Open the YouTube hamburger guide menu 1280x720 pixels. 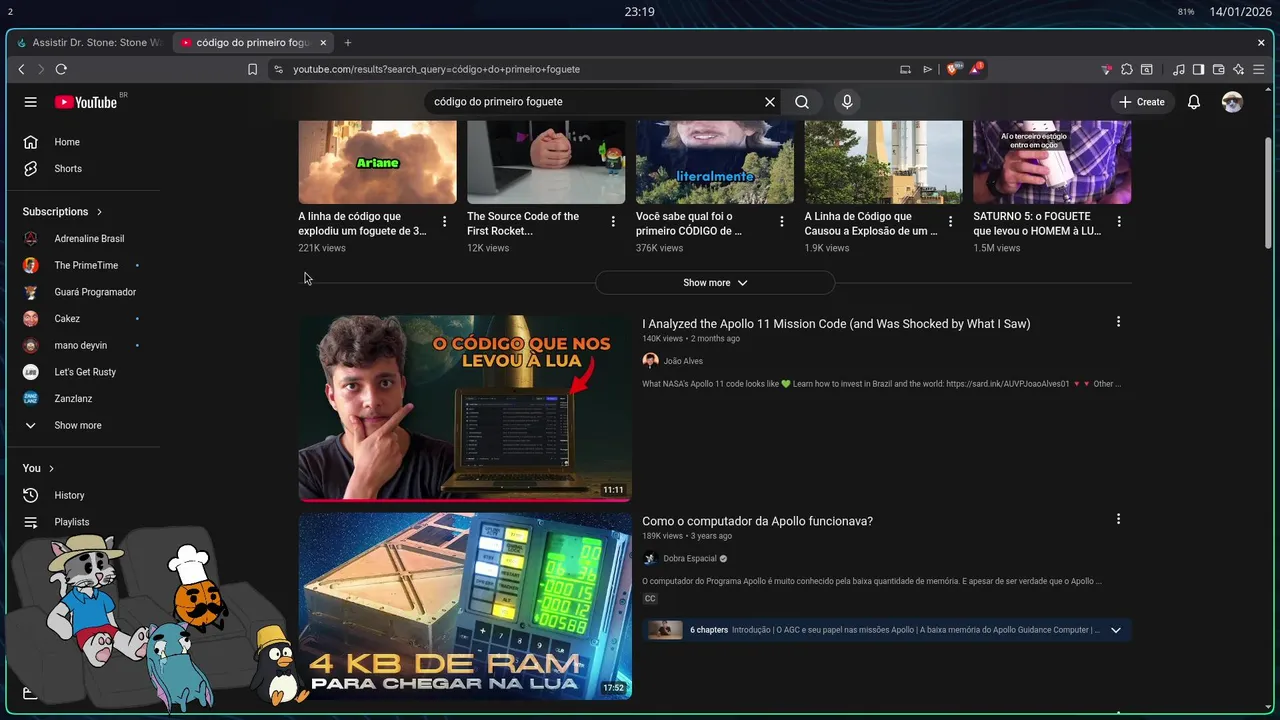[x=31, y=102]
